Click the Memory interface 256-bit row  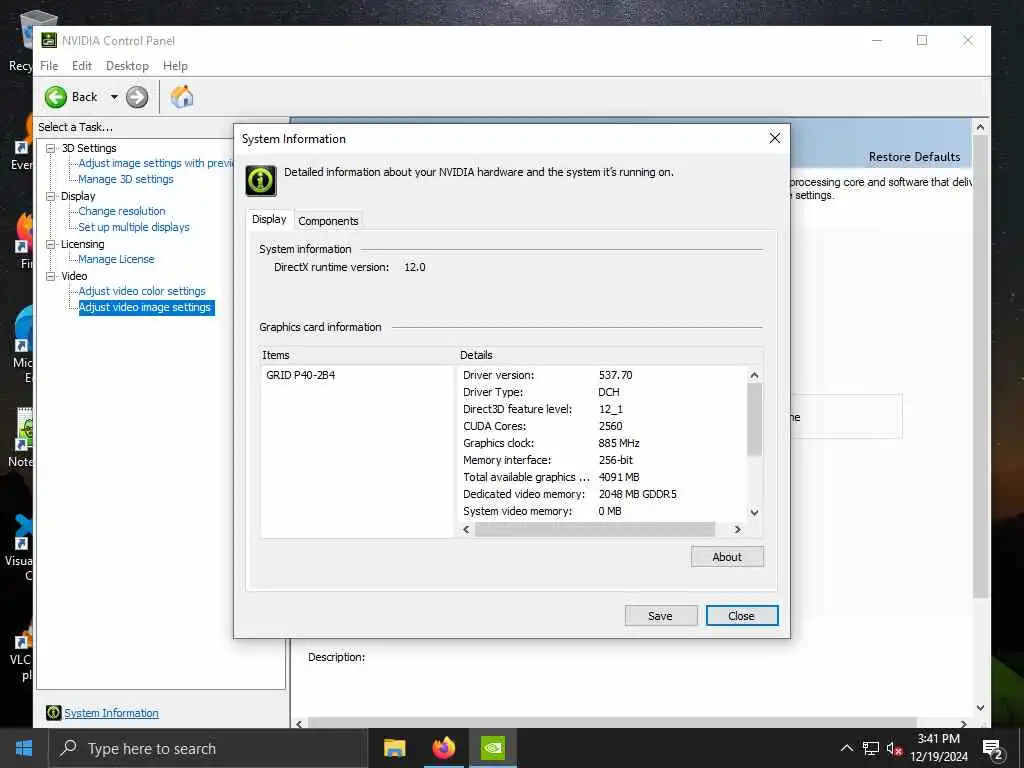point(548,460)
